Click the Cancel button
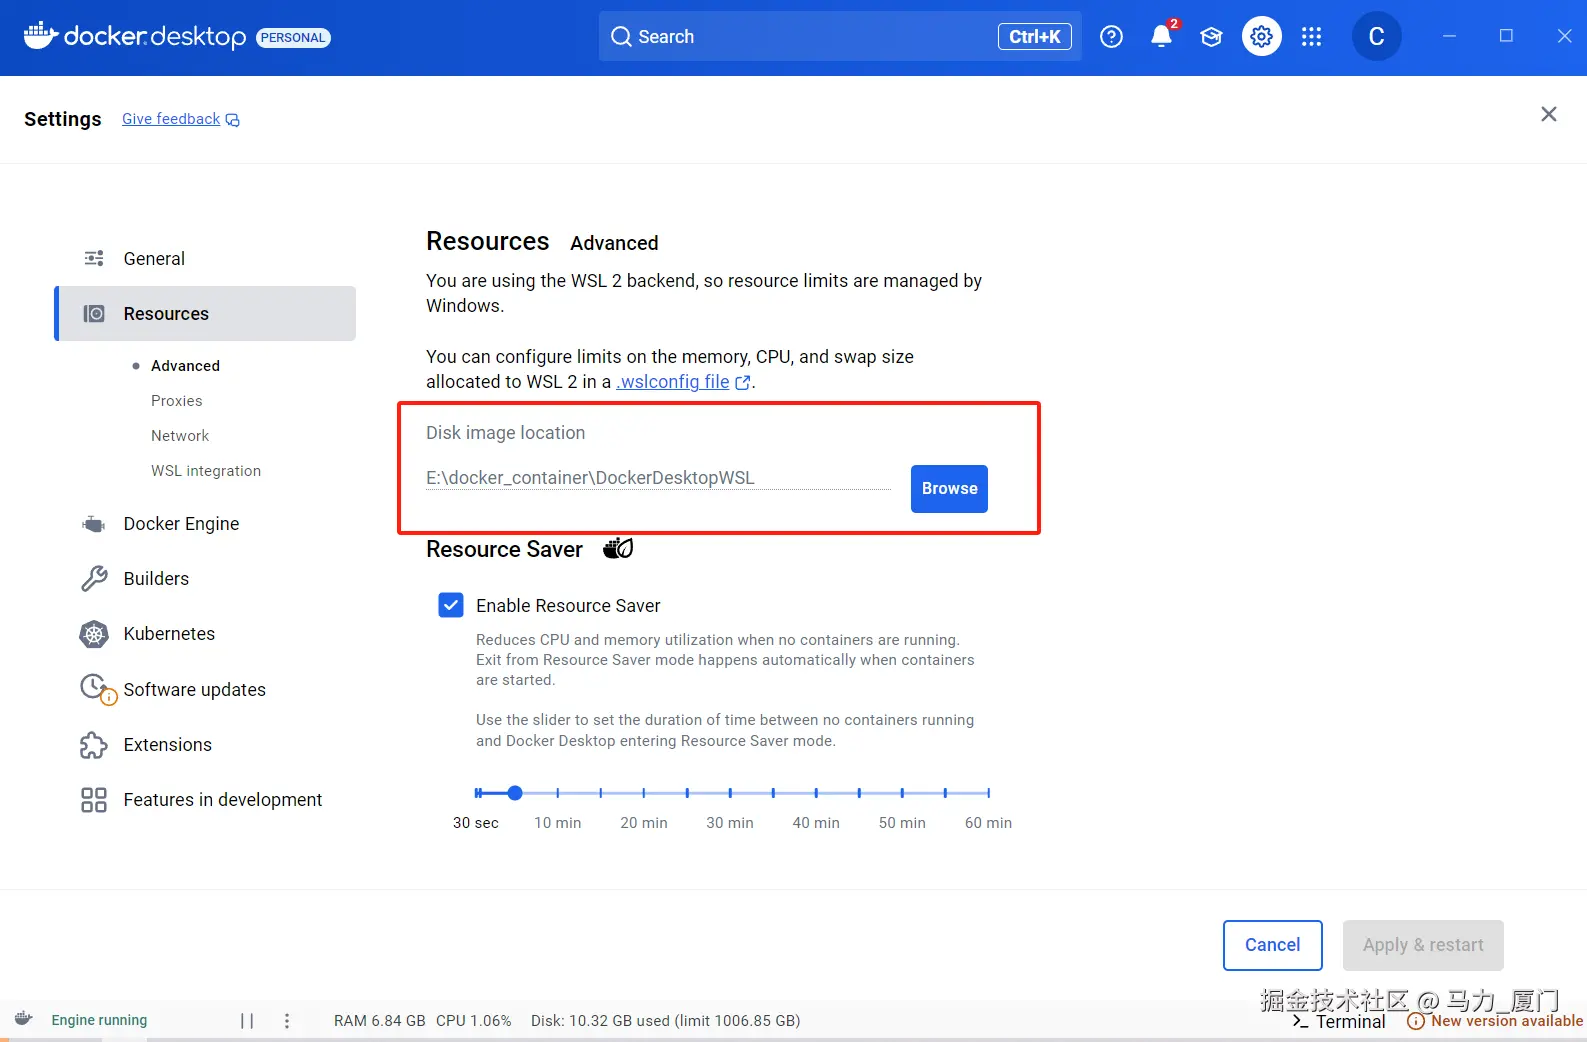This screenshot has height=1042, width=1587. [x=1272, y=945]
